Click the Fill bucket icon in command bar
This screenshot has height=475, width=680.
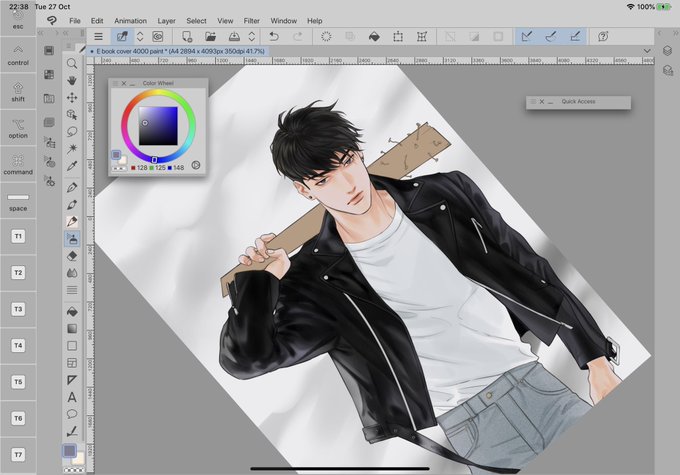[x=374, y=36]
